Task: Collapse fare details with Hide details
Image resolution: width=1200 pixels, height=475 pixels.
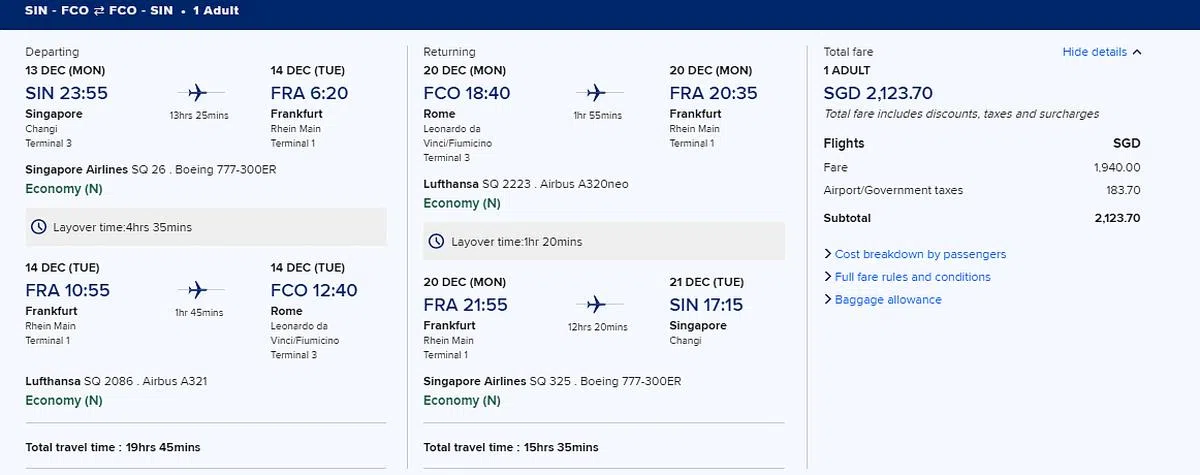Action: 1094,52
